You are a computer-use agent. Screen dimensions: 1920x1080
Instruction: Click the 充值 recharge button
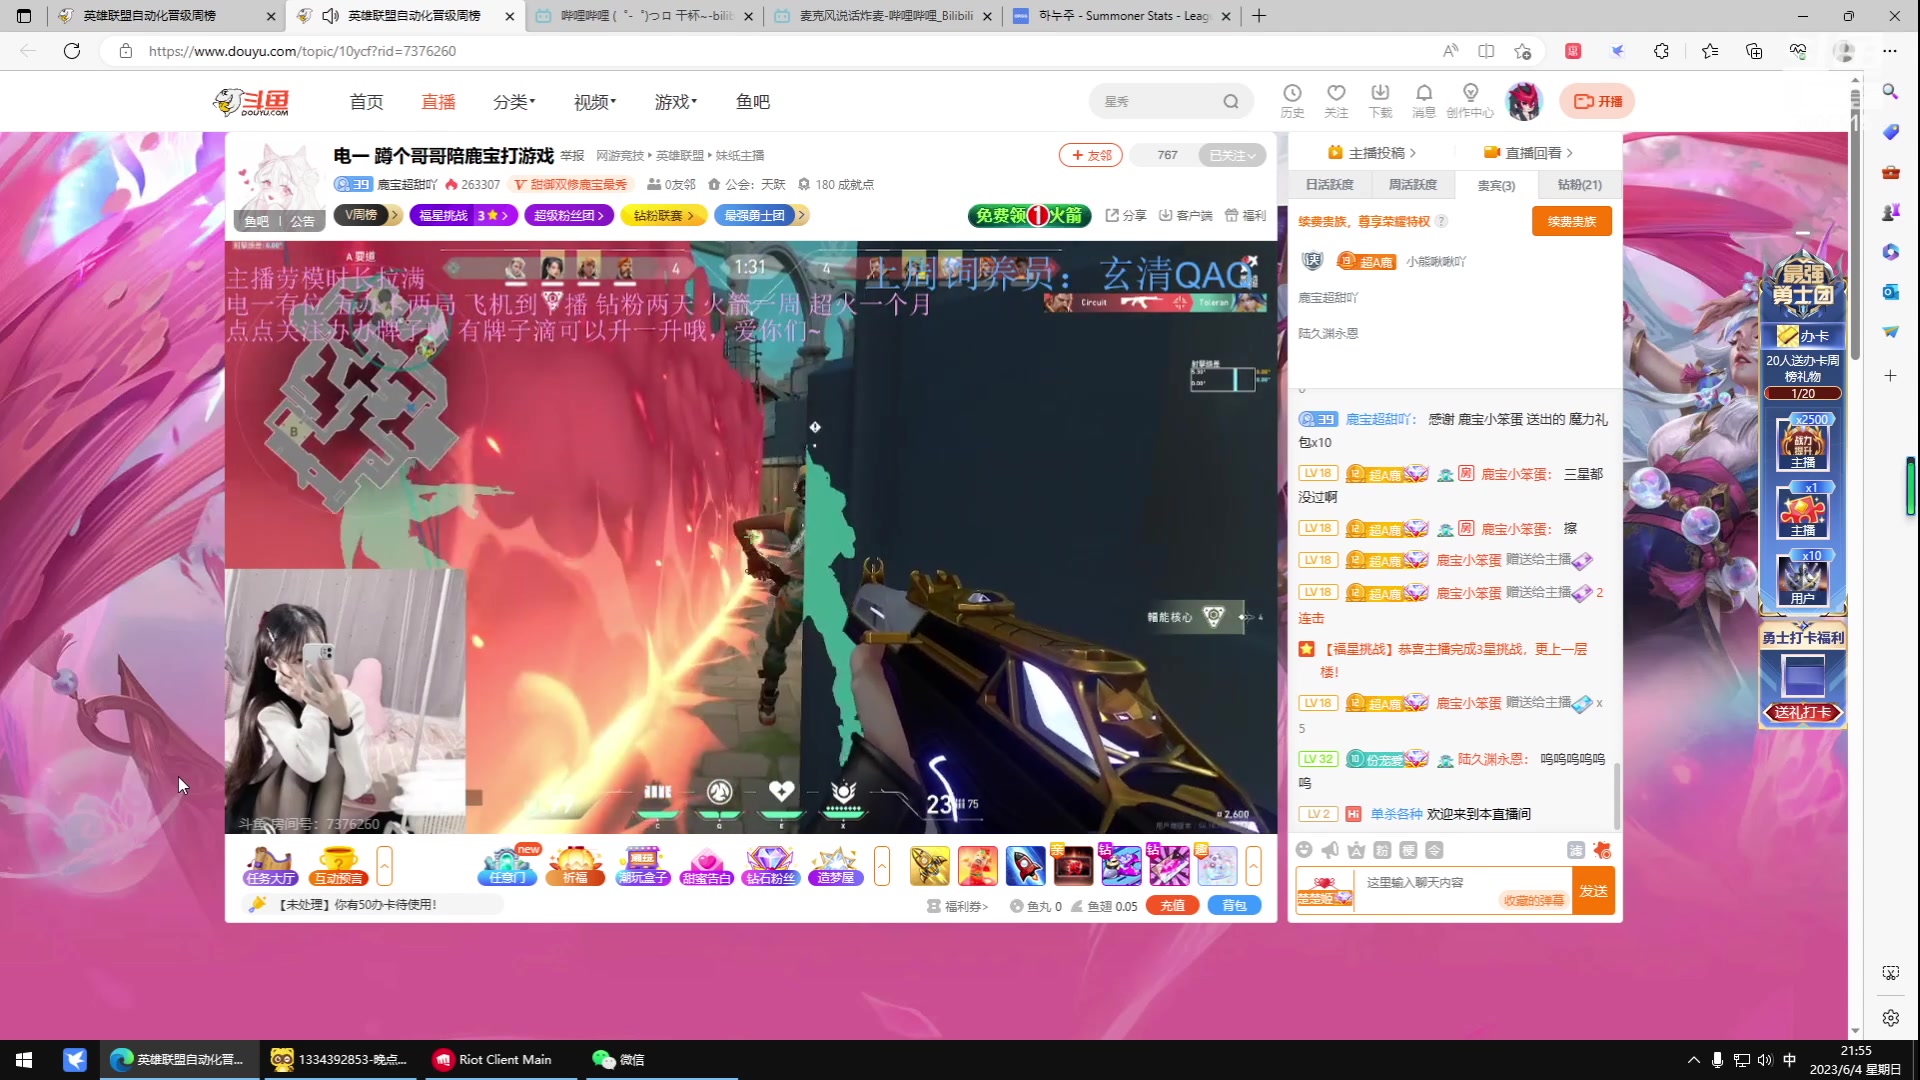[1172, 906]
